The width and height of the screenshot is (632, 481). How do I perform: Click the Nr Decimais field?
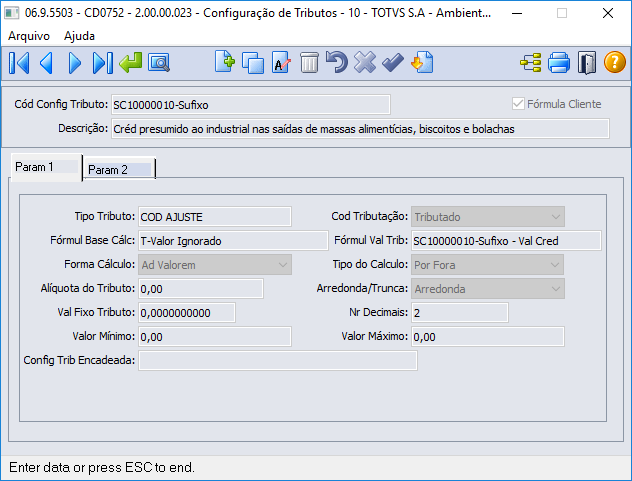click(459, 313)
